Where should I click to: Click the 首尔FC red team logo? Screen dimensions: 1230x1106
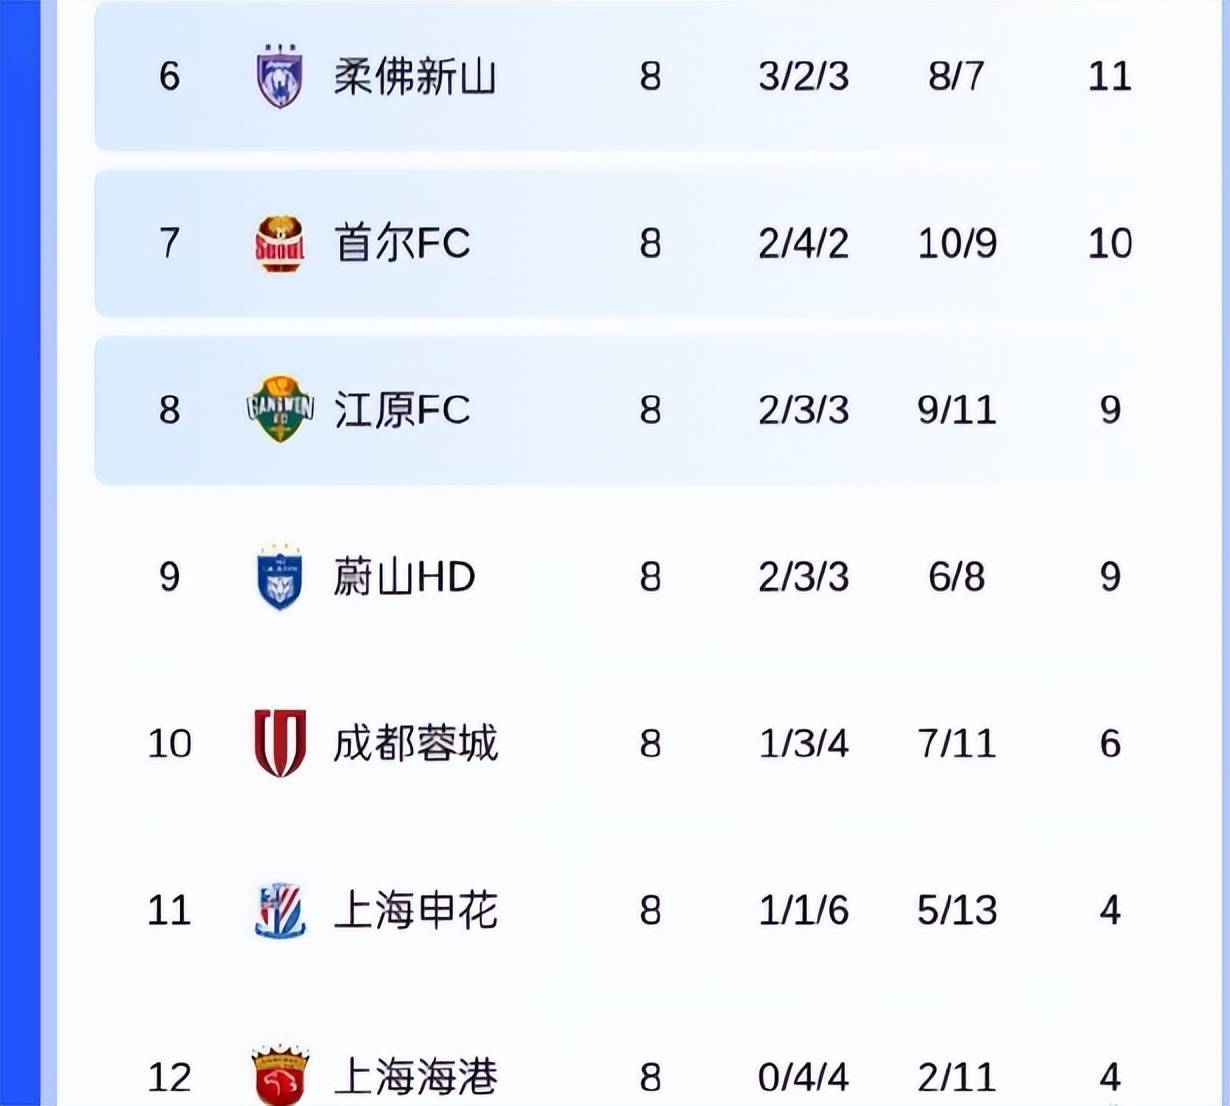279,243
